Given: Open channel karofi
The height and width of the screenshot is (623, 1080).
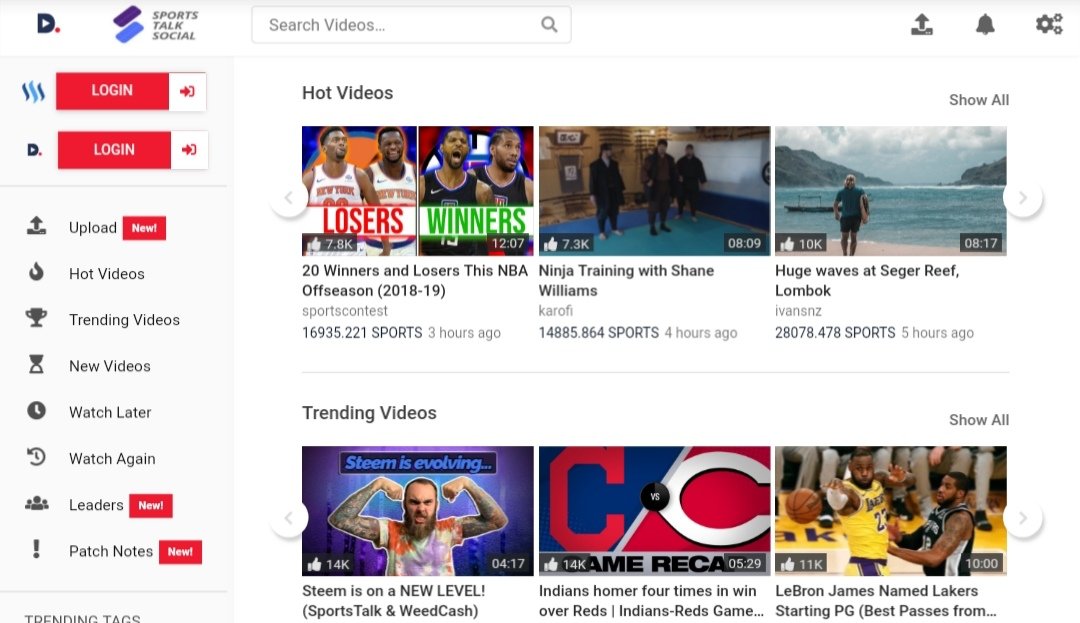Looking at the screenshot, I should (555, 311).
